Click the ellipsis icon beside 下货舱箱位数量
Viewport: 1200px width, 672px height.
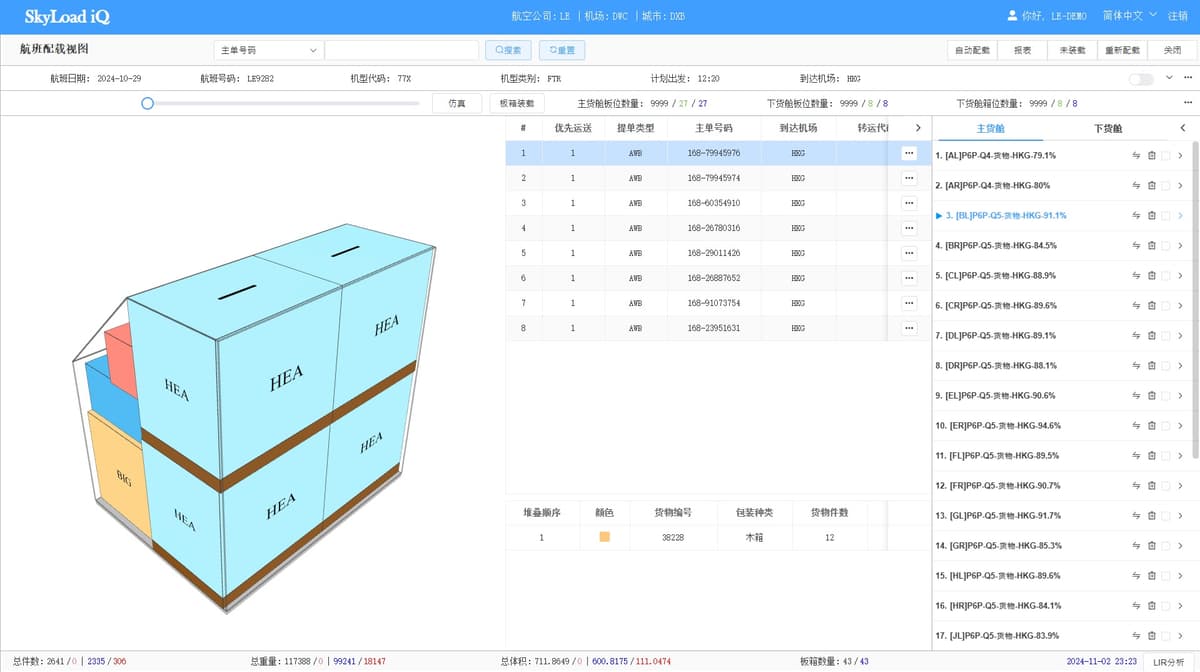click(x=1188, y=102)
